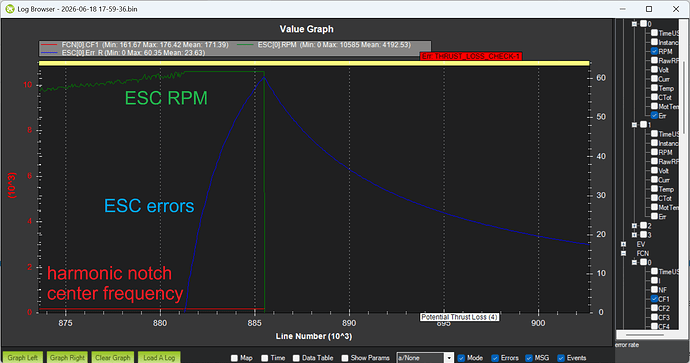Click the red THRUST_LOSS_CHECK error marker
Image resolution: width=690 pixels, height=363 pixels.
tap(471, 56)
